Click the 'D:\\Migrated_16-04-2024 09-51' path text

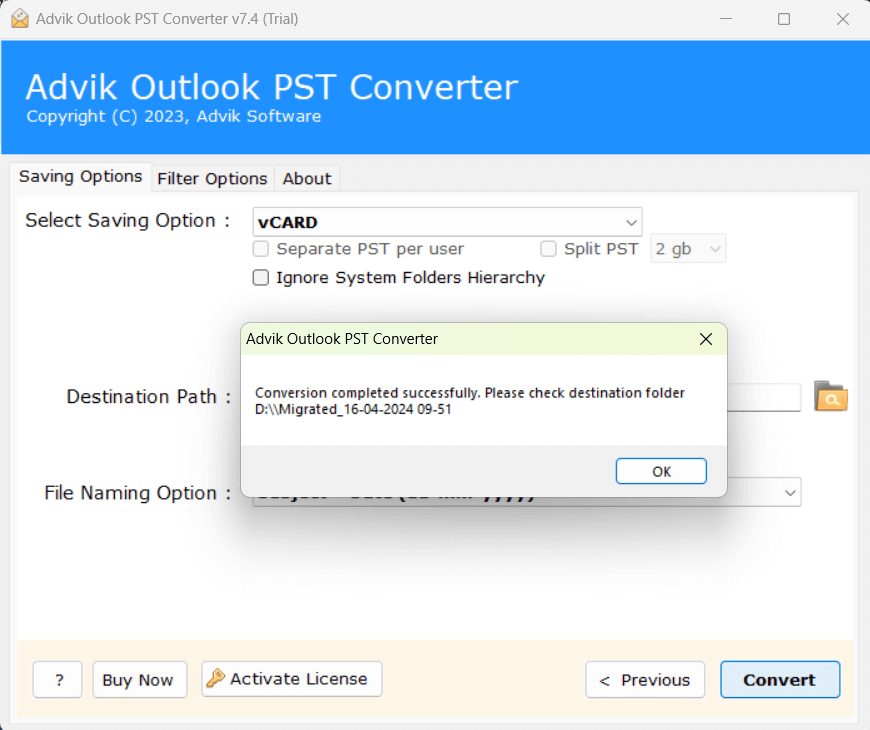pyautogui.click(x=353, y=409)
